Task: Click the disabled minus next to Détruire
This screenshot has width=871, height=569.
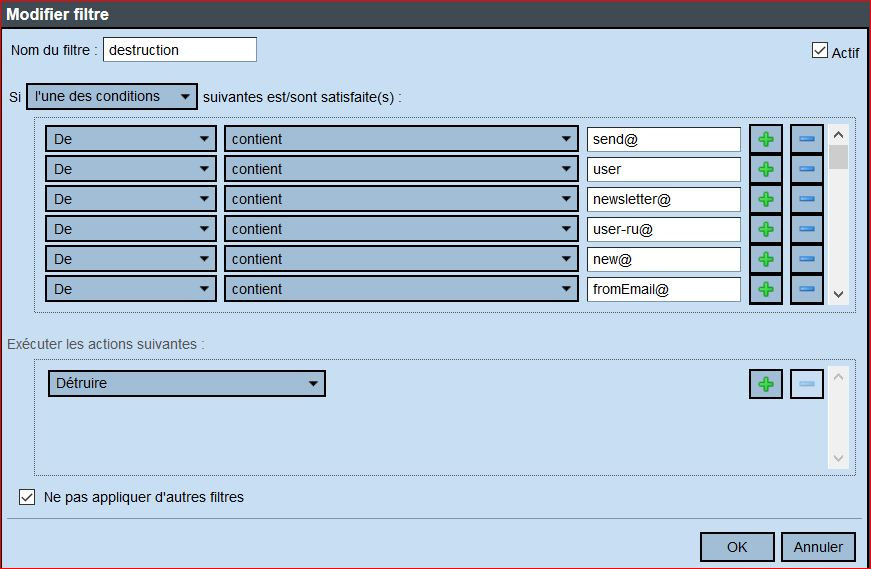Action: 807,384
